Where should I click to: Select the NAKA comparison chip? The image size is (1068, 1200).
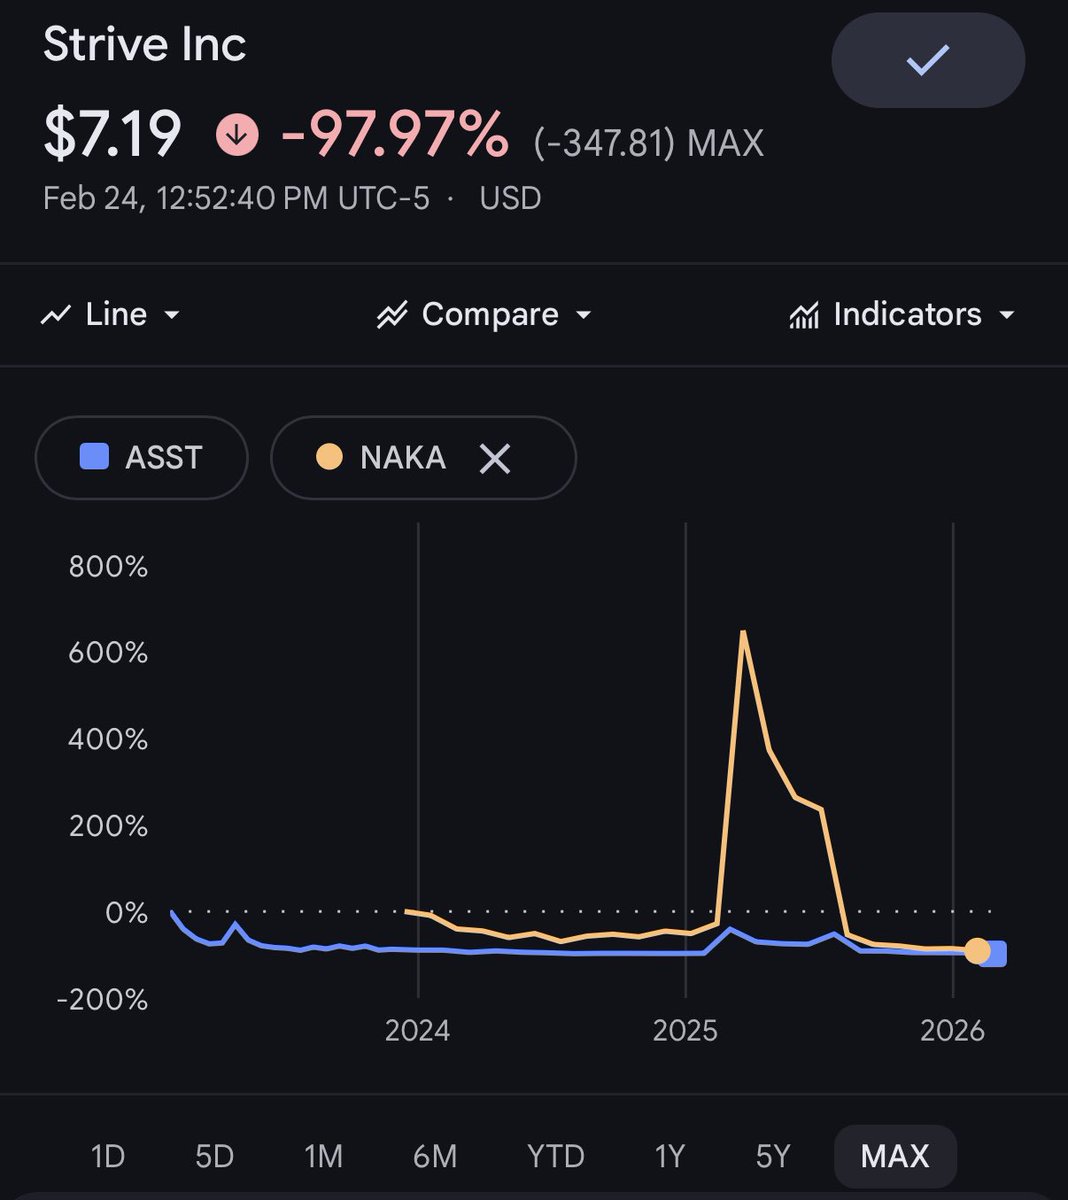423,457
